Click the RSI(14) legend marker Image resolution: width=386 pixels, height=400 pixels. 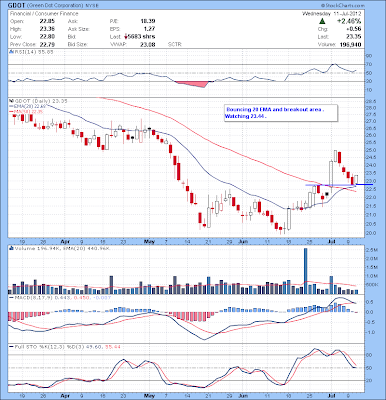pyautogui.click(x=11, y=52)
